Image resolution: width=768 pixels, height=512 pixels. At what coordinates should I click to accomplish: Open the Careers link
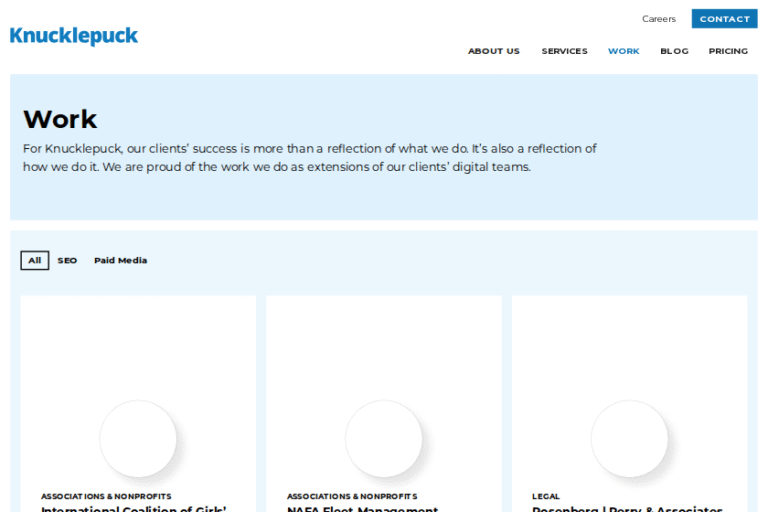pyautogui.click(x=658, y=19)
